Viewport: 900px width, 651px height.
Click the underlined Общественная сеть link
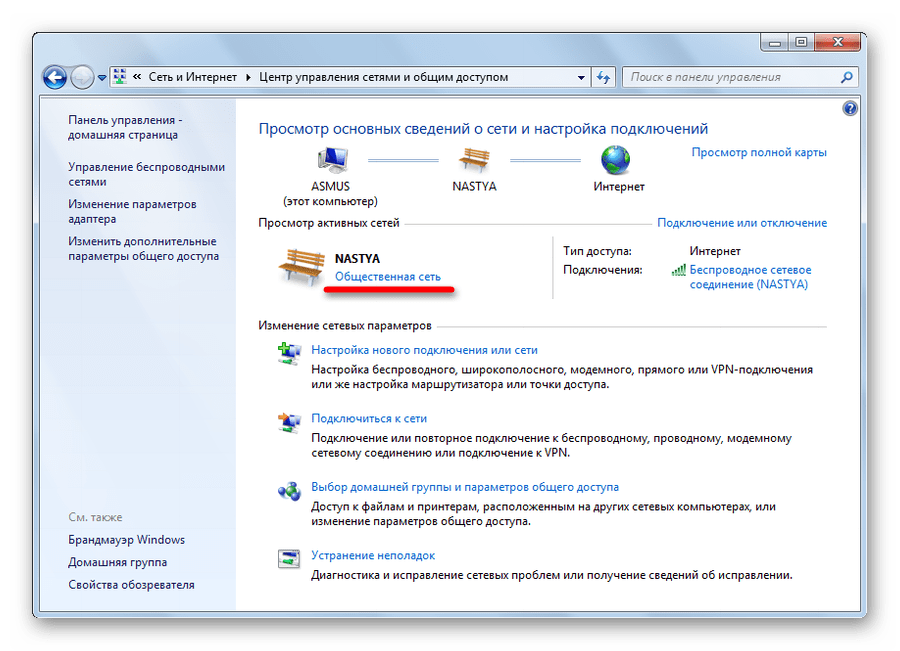coord(390,277)
